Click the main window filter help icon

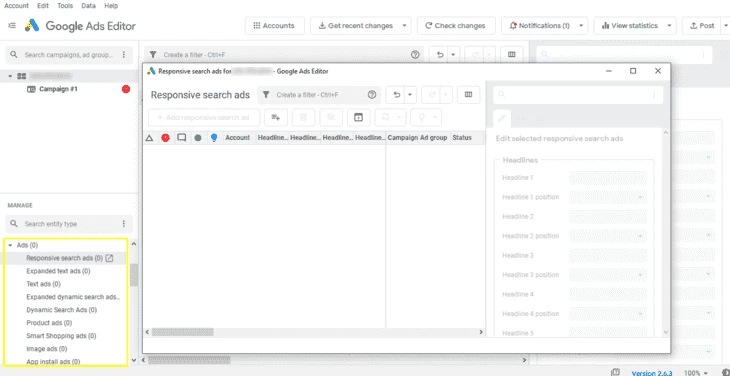point(415,55)
